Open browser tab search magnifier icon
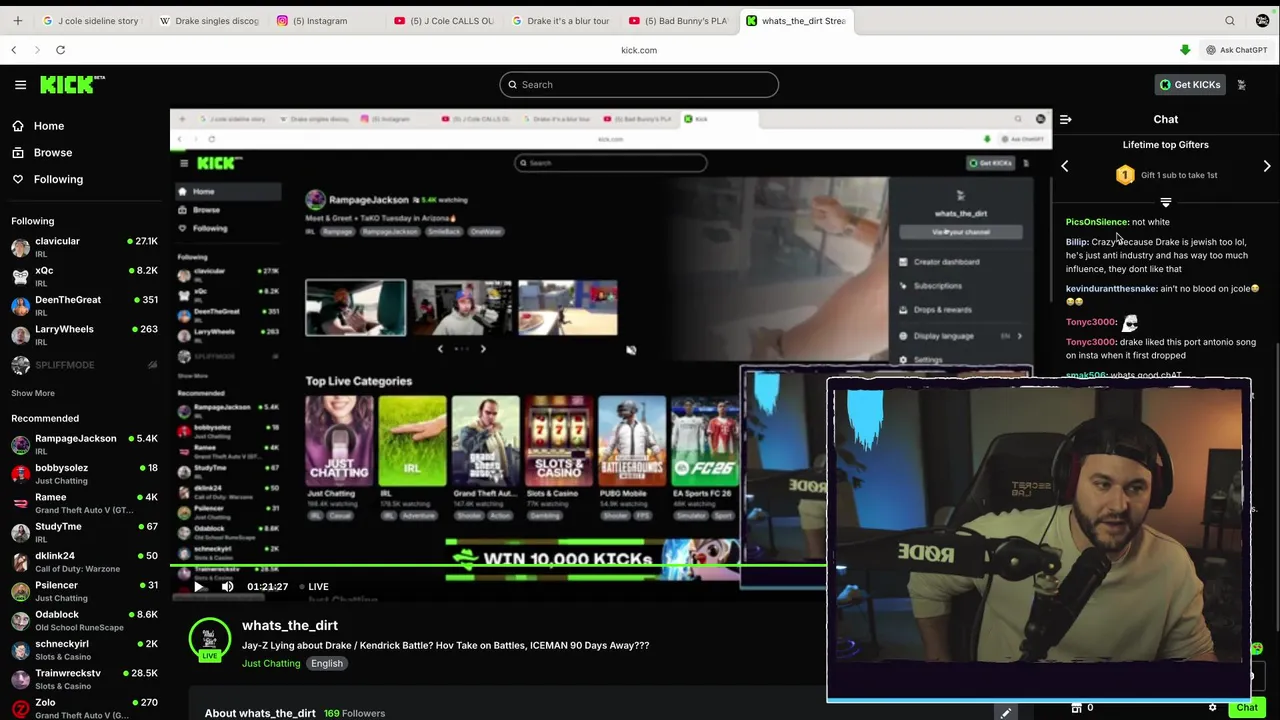1280x720 pixels. (1230, 20)
